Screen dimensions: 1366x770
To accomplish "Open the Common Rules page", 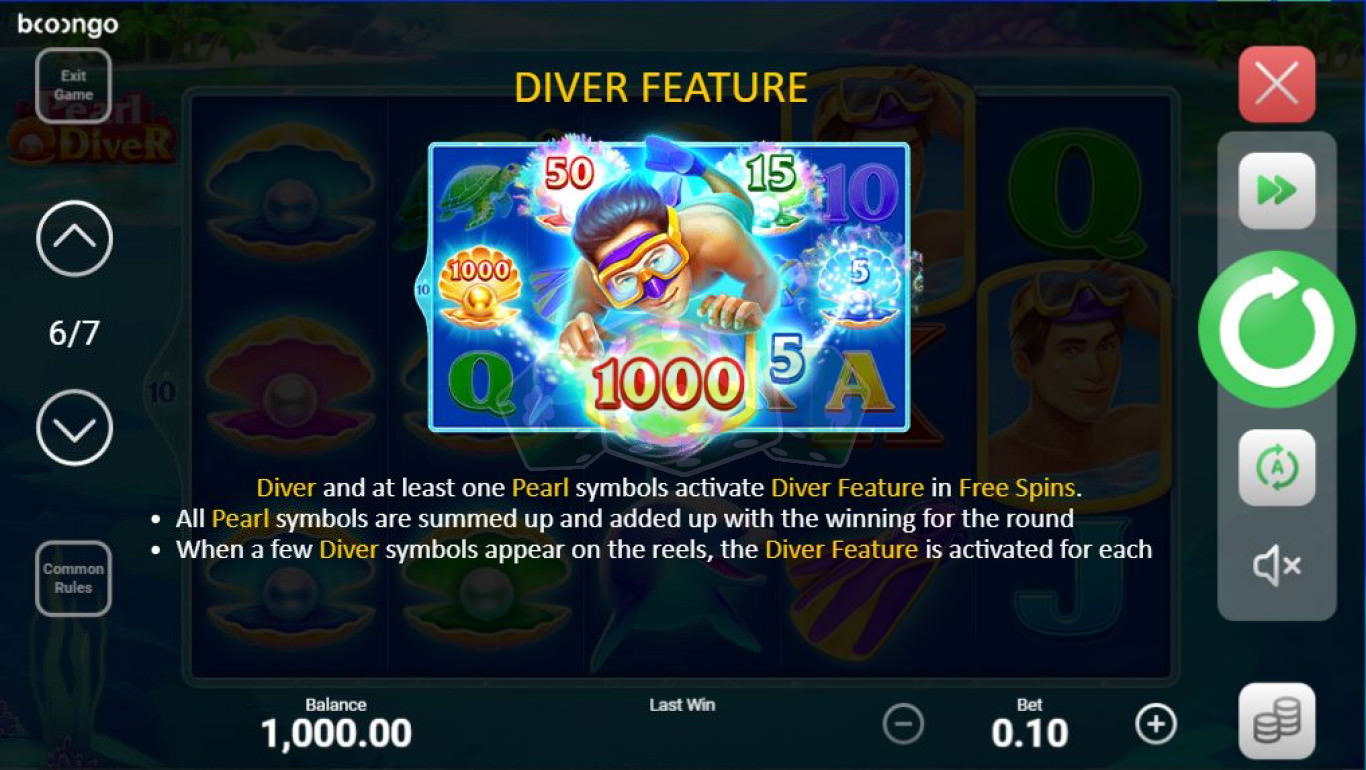I will click(x=73, y=578).
